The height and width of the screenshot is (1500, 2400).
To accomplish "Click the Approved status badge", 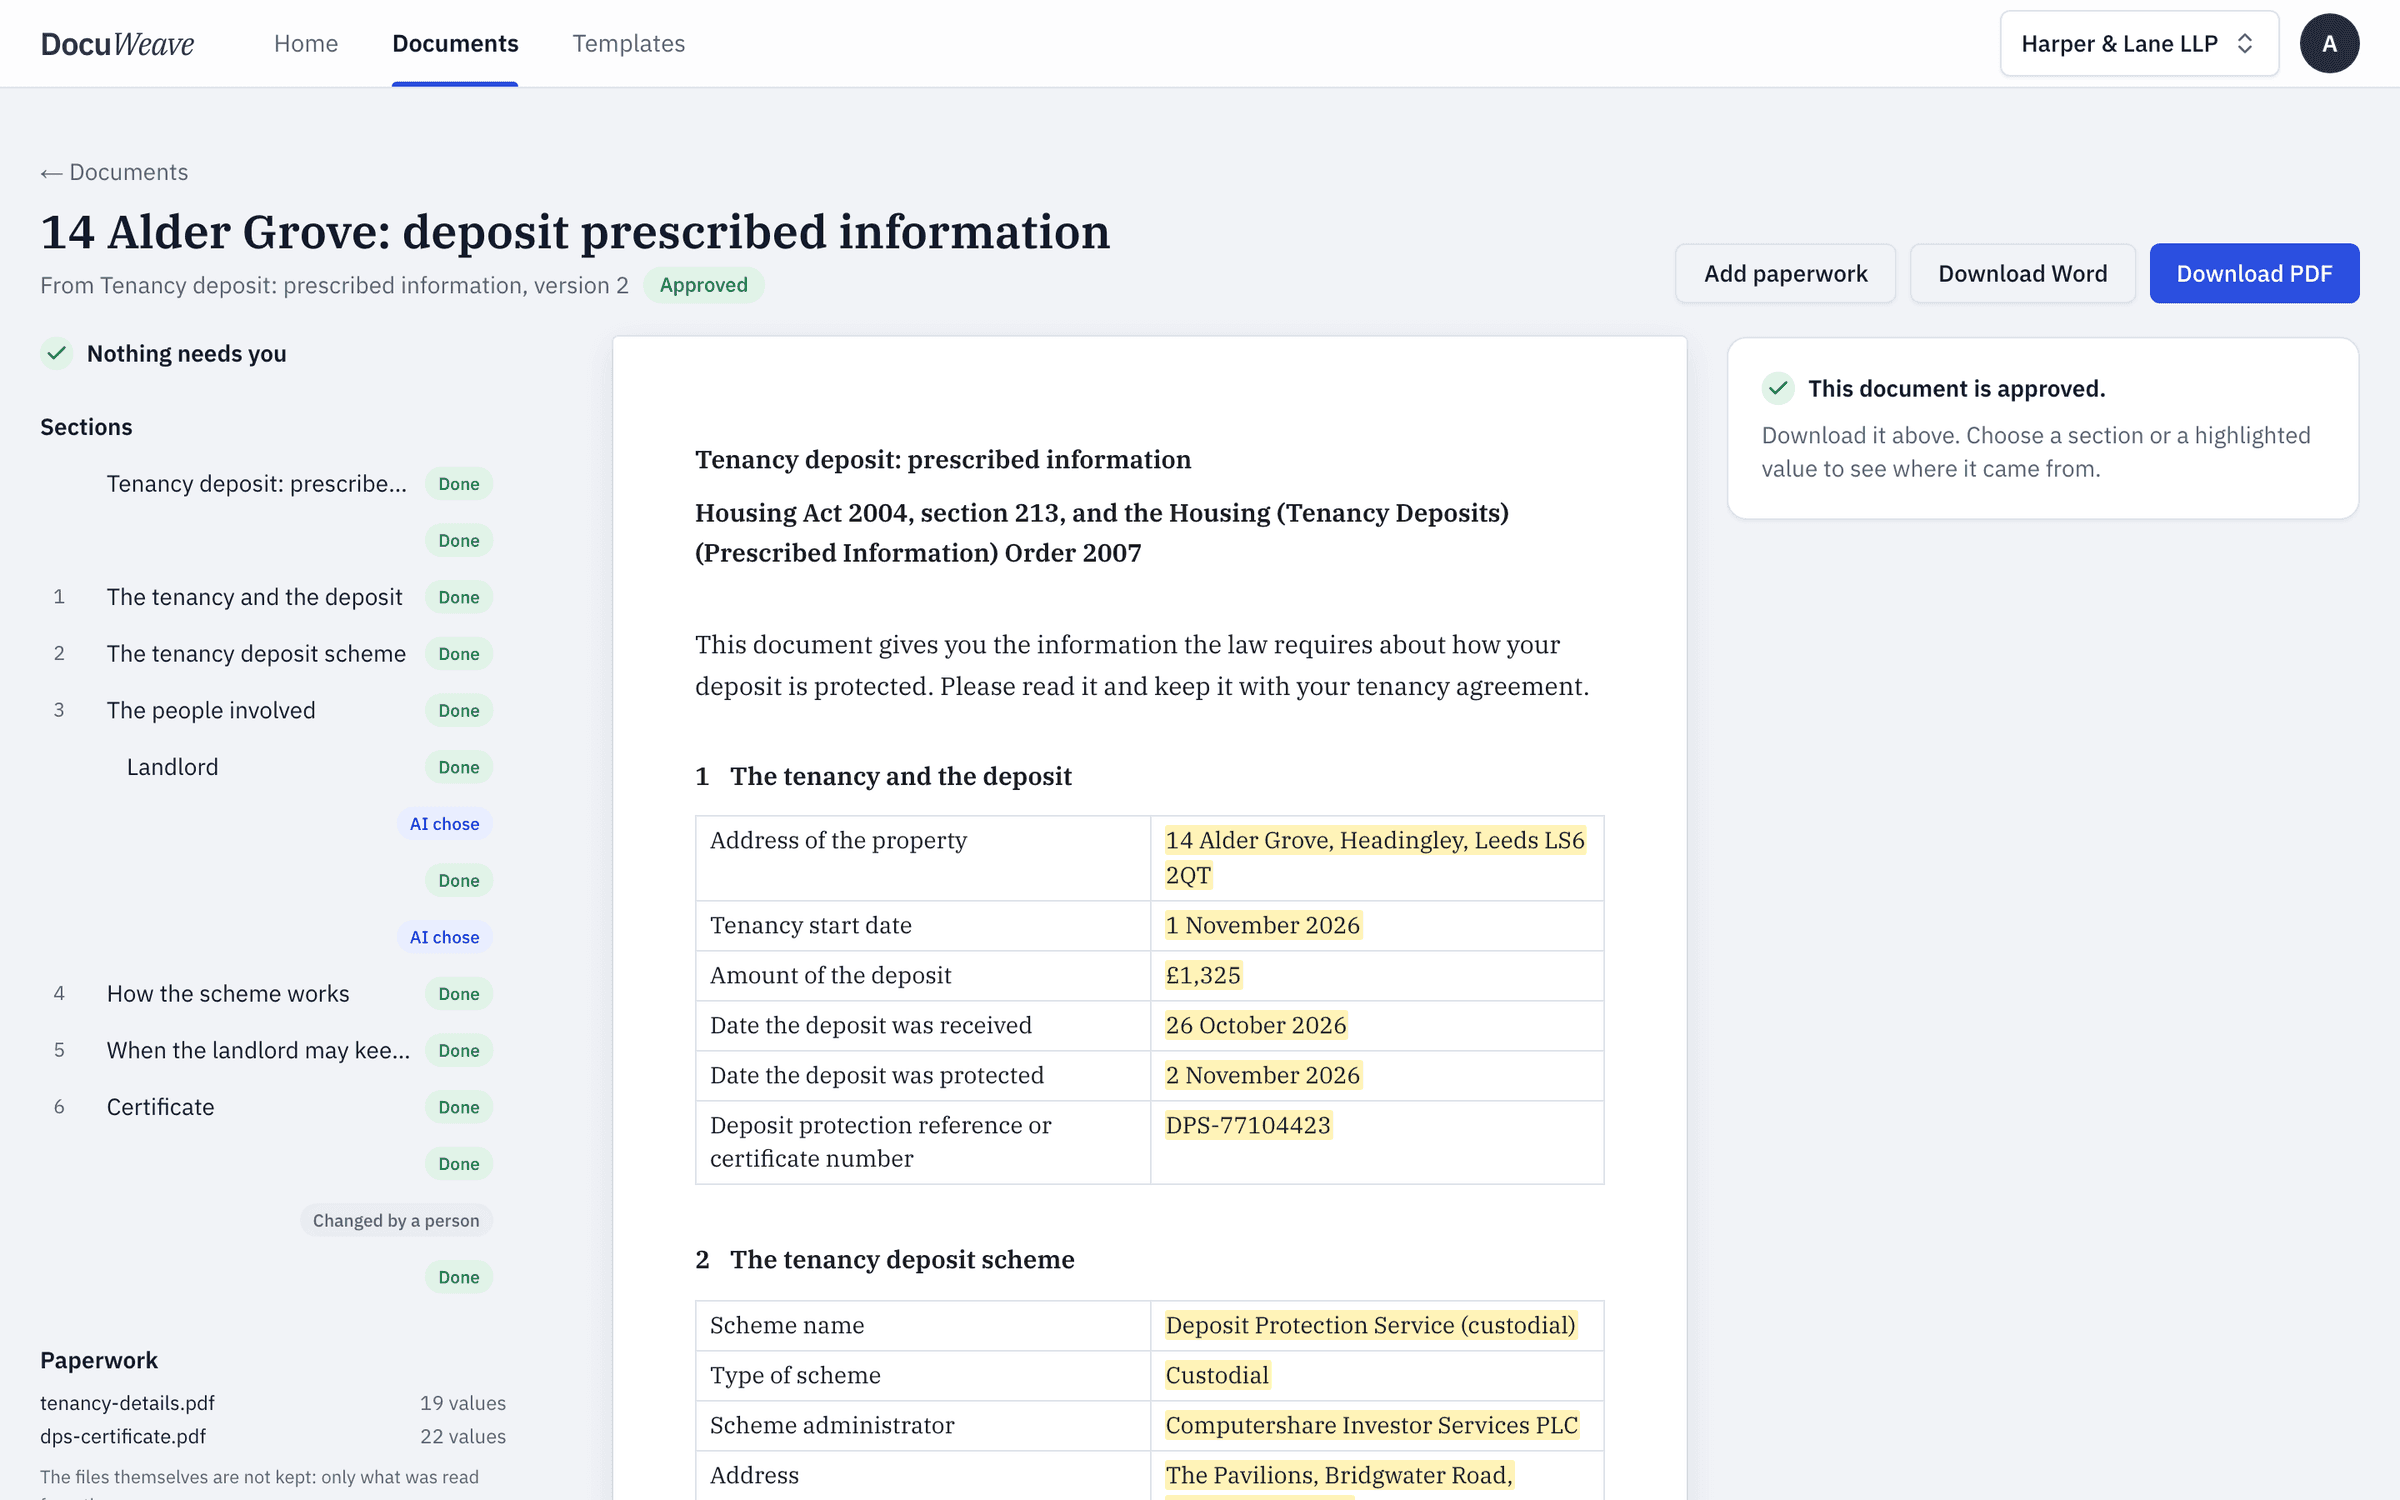I will (703, 285).
